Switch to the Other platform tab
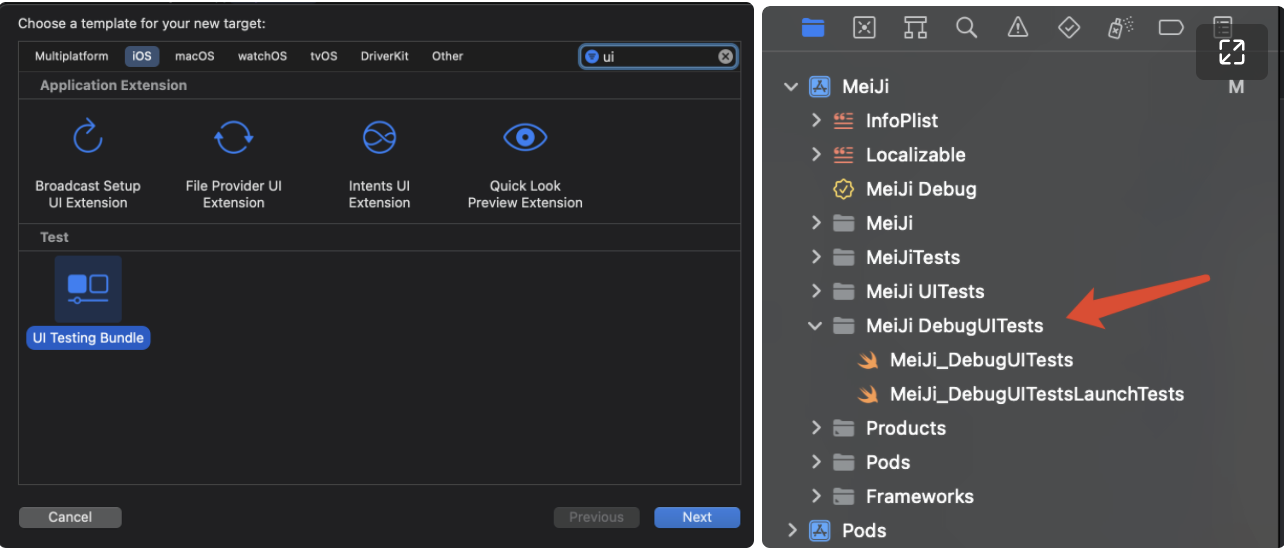The height and width of the screenshot is (552, 1284). pos(447,56)
